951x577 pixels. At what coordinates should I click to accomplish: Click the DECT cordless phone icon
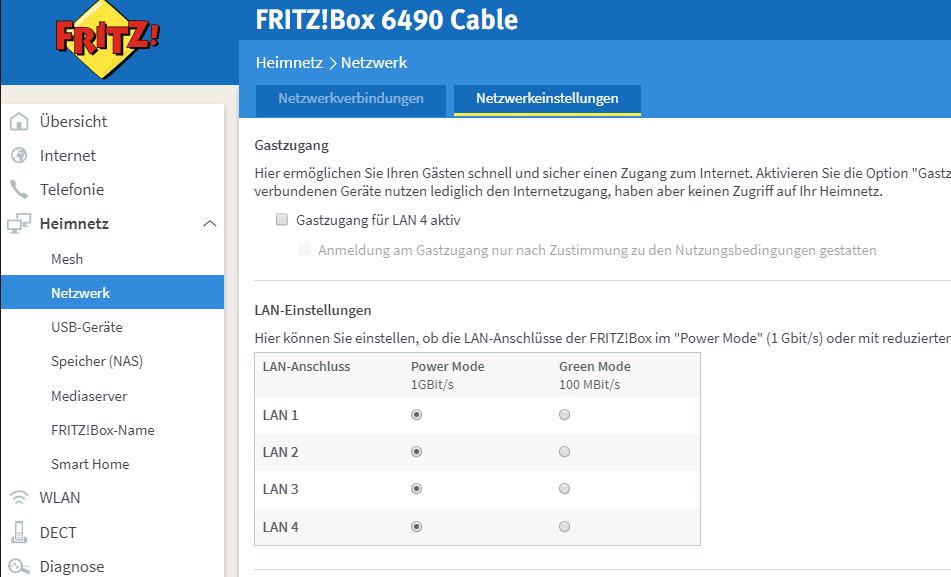tap(19, 532)
